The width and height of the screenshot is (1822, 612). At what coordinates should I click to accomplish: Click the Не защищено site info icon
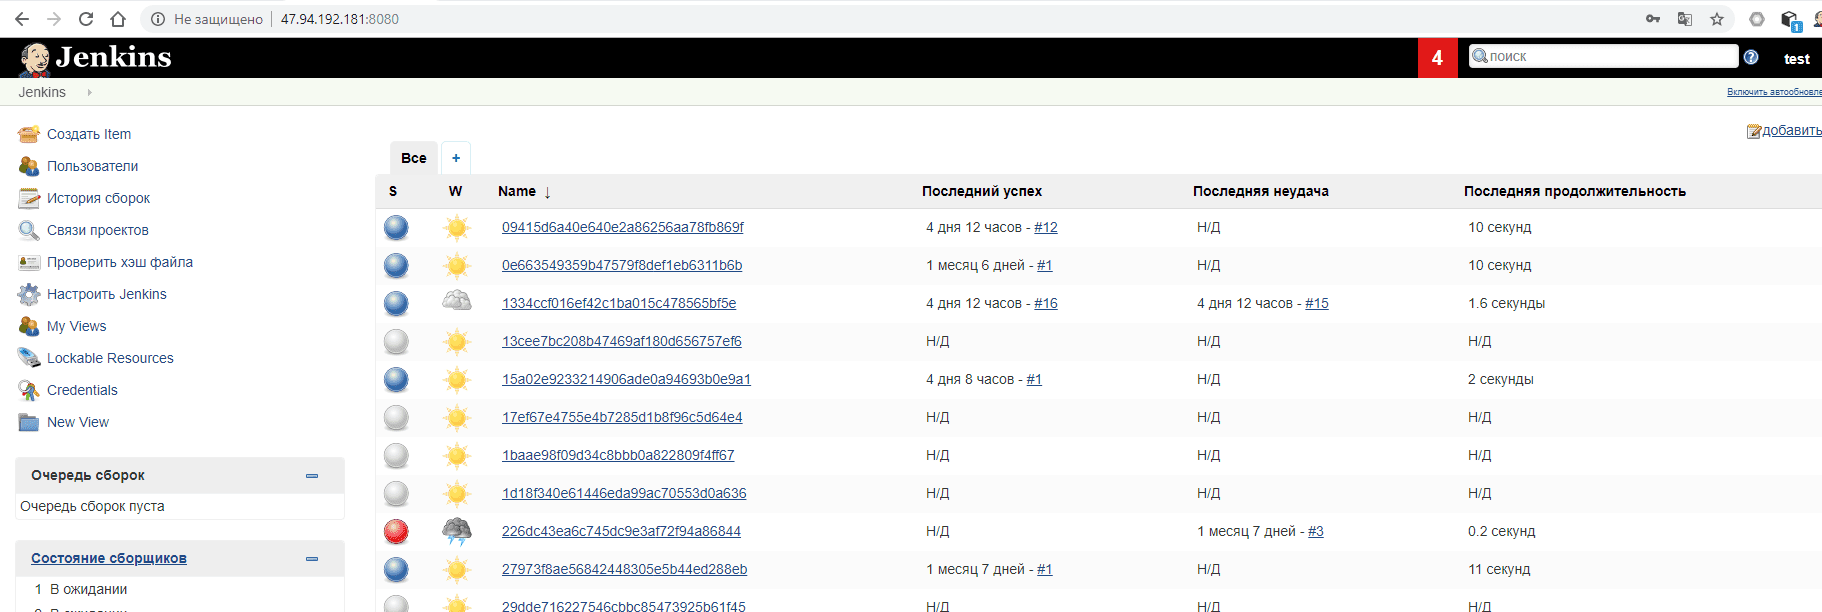pos(157,19)
